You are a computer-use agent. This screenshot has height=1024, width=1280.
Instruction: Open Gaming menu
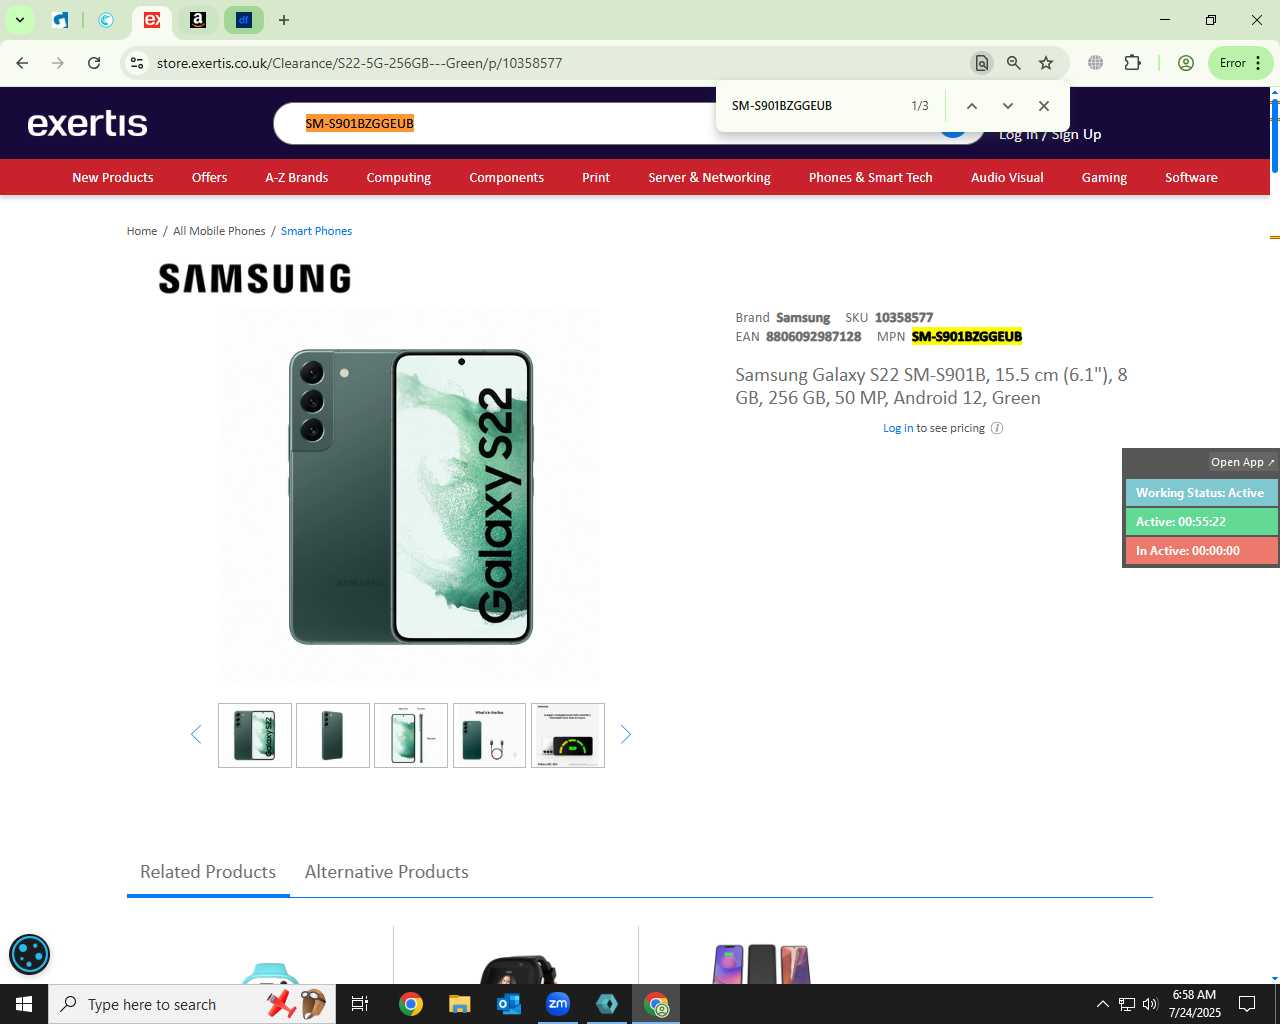1104,177
